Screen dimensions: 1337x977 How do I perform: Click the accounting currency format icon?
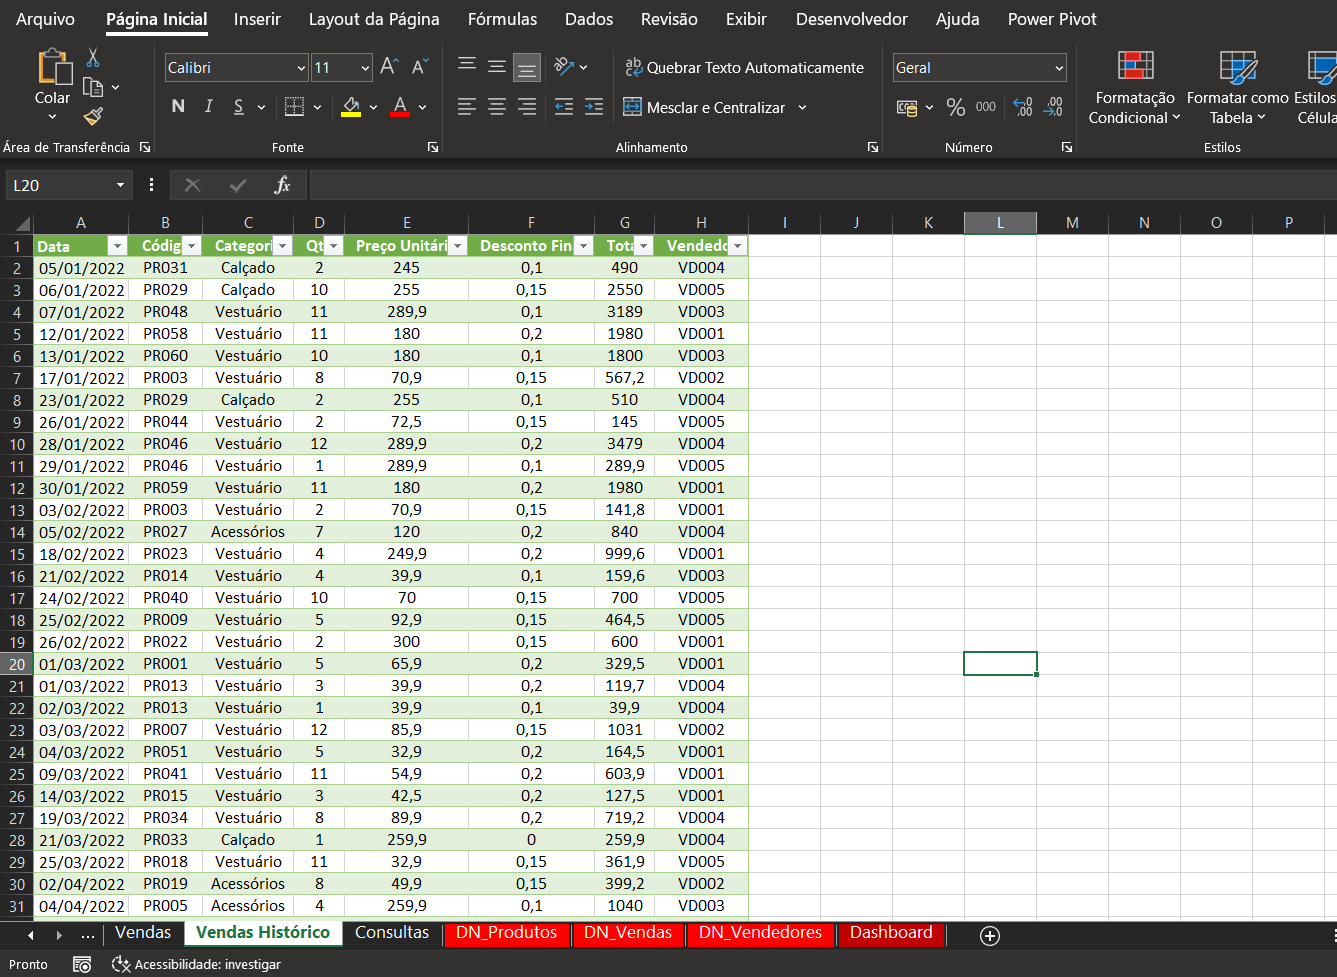tap(907, 107)
